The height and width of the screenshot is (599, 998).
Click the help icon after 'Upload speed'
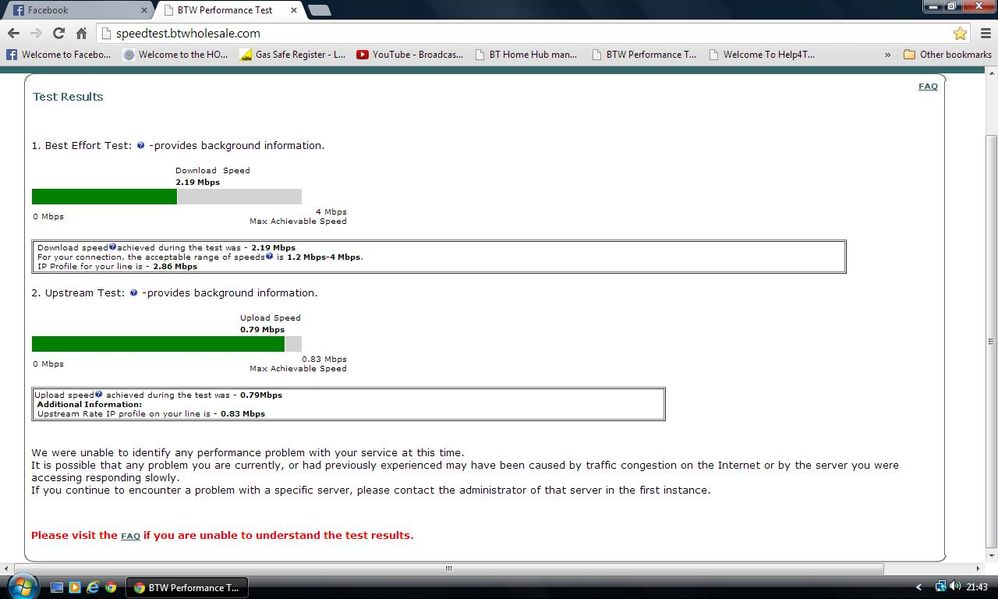point(99,395)
